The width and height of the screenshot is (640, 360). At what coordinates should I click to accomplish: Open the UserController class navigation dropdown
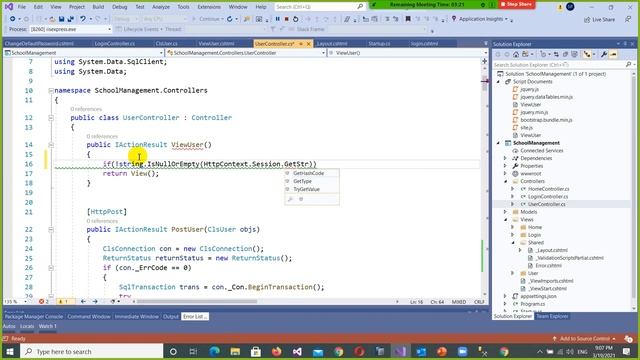pos(246,53)
